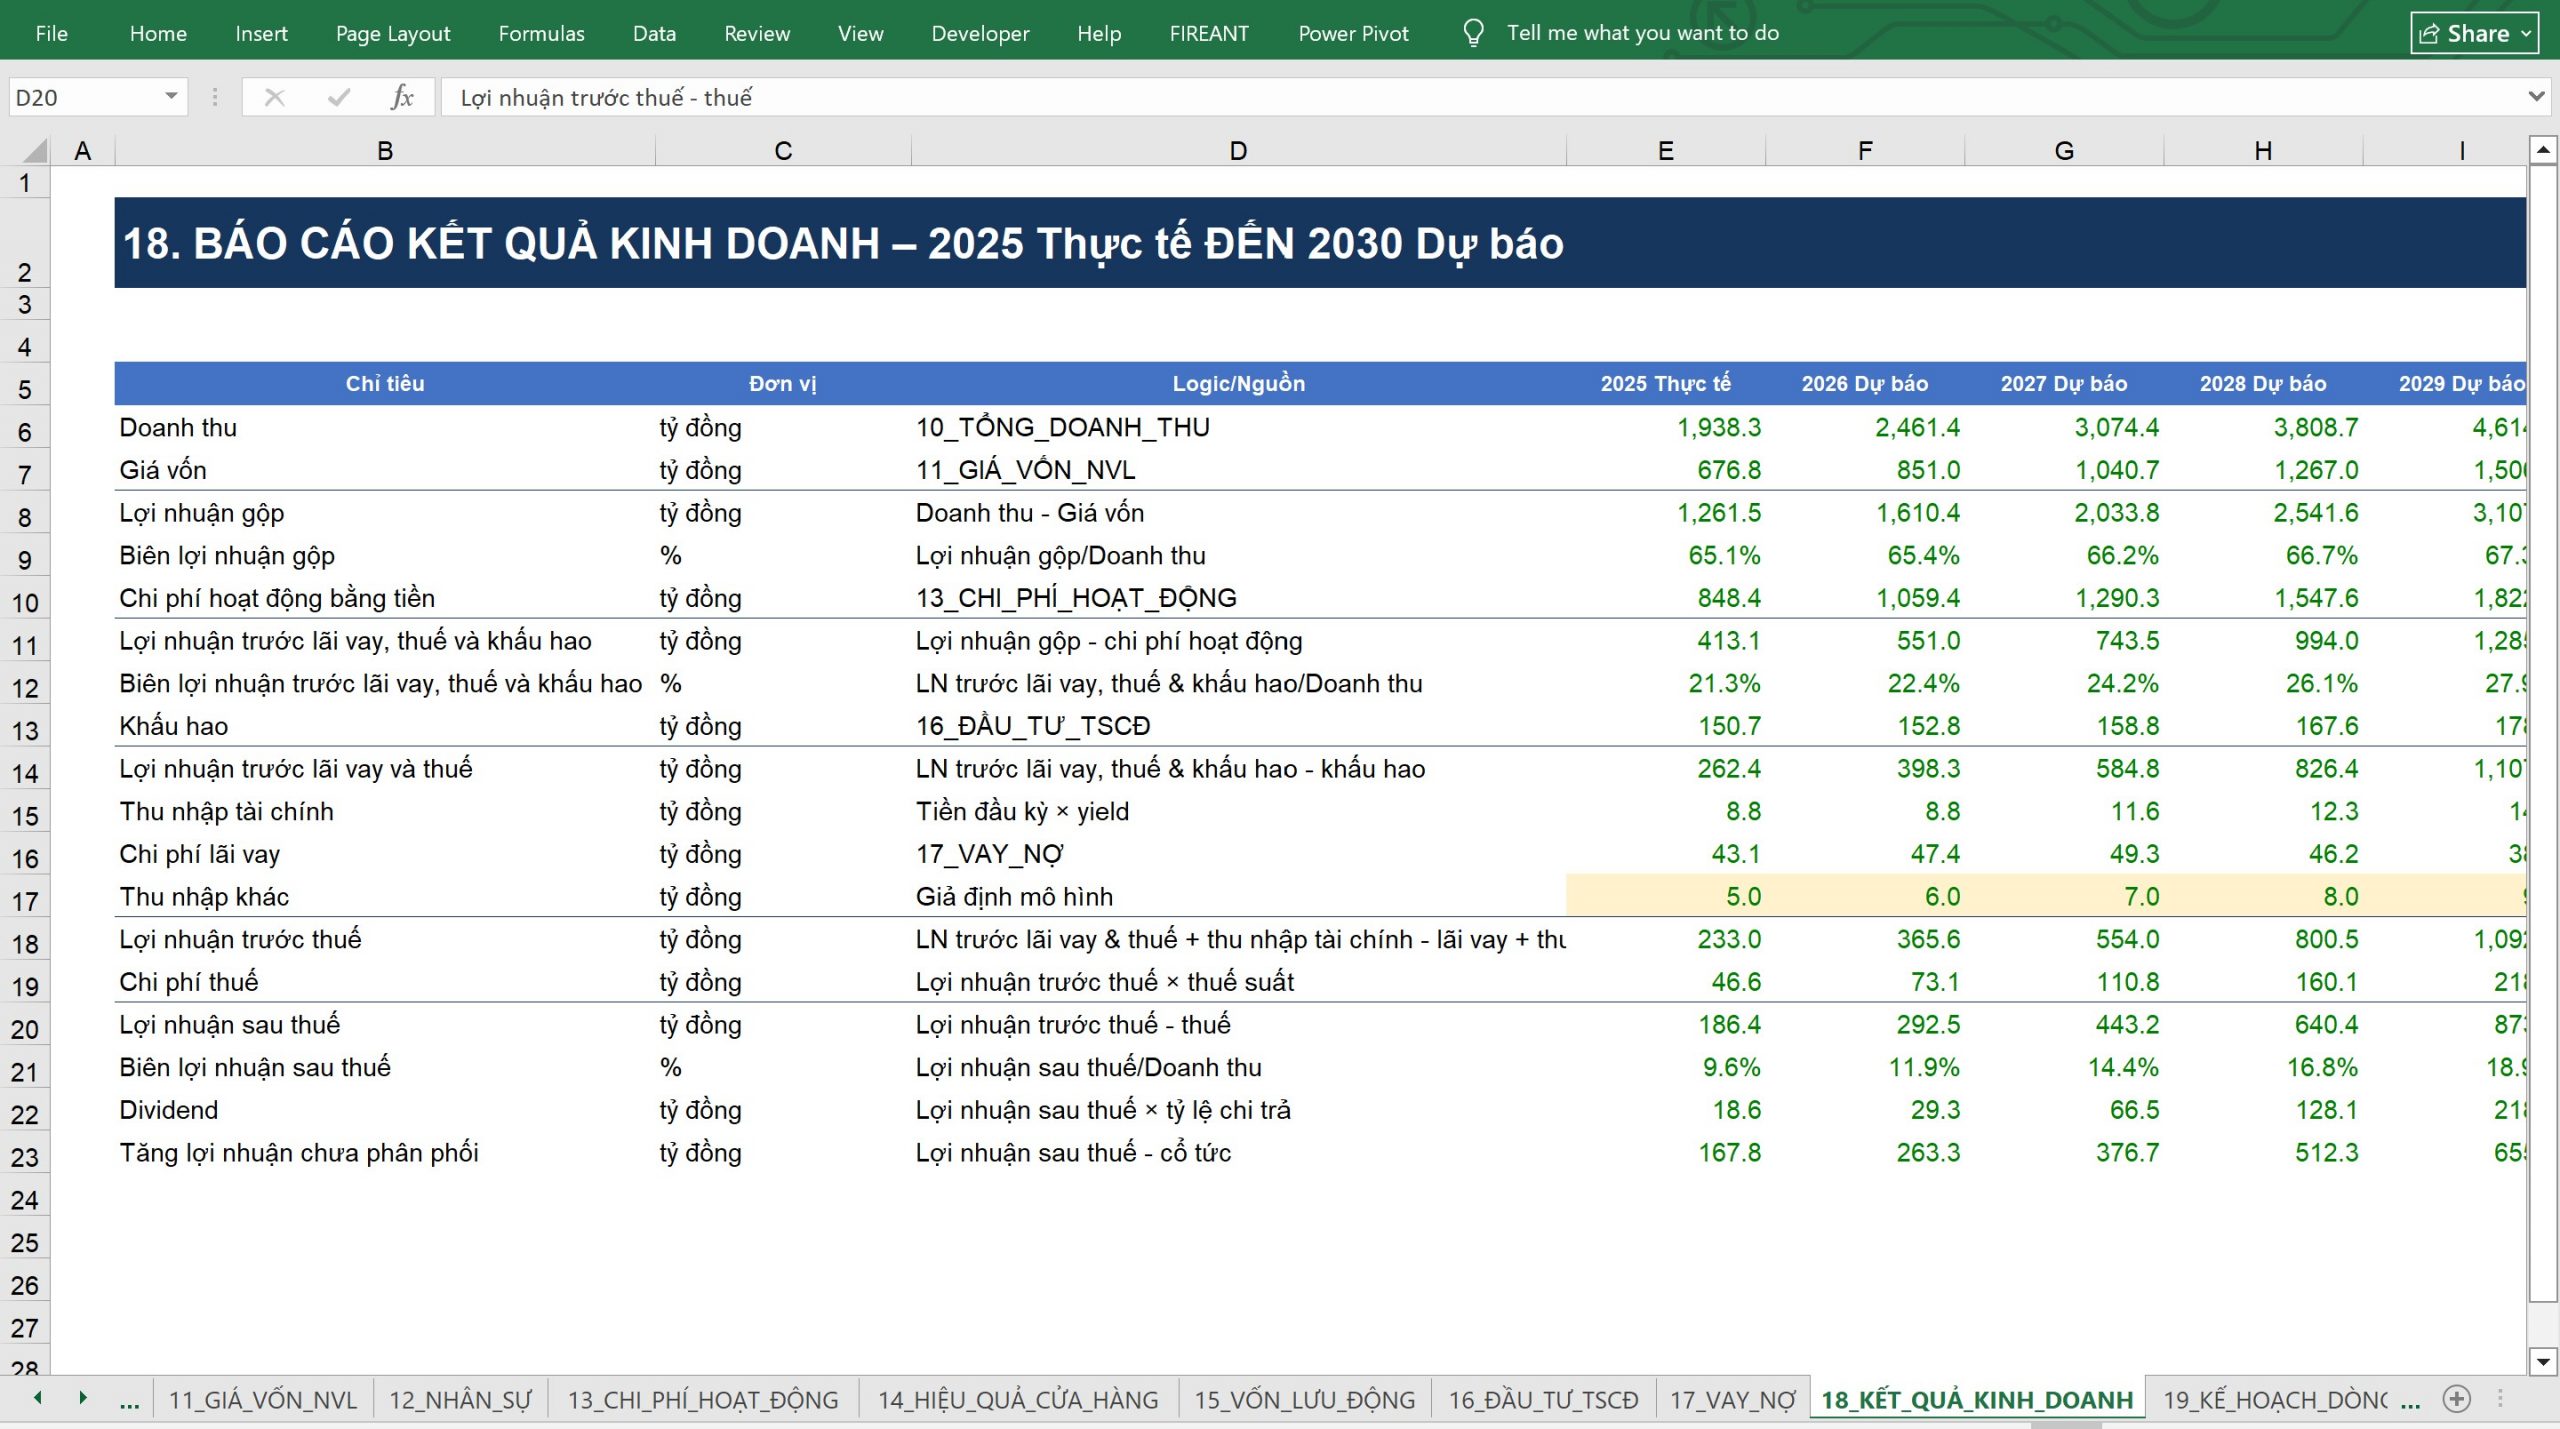Click previous sheet navigation arrow

pos(38,1398)
